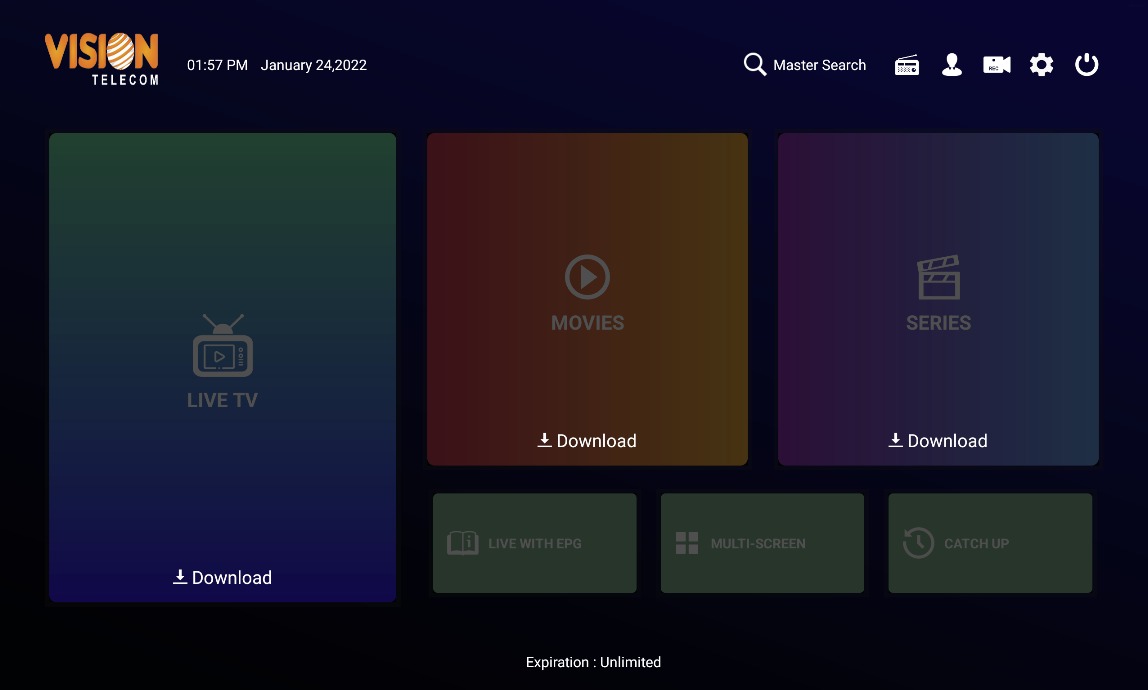1148x690 pixels.
Task: Download Series content
Action: [939, 440]
